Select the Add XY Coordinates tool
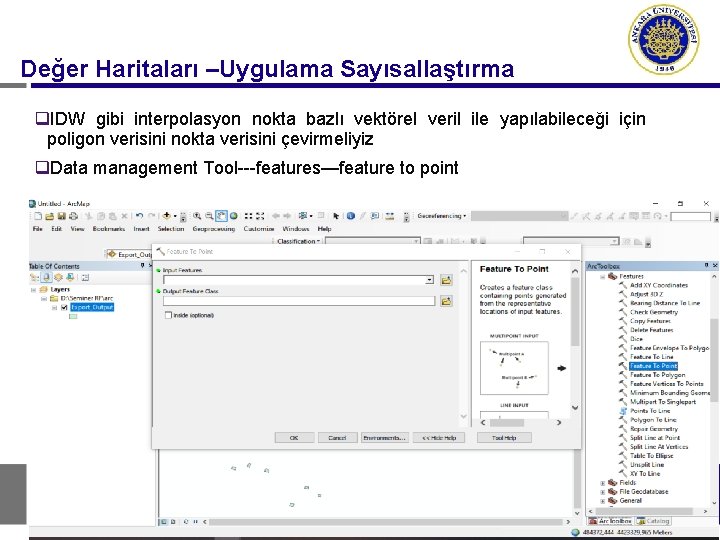The height and width of the screenshot is (540, 720). (x=658, y=285)
